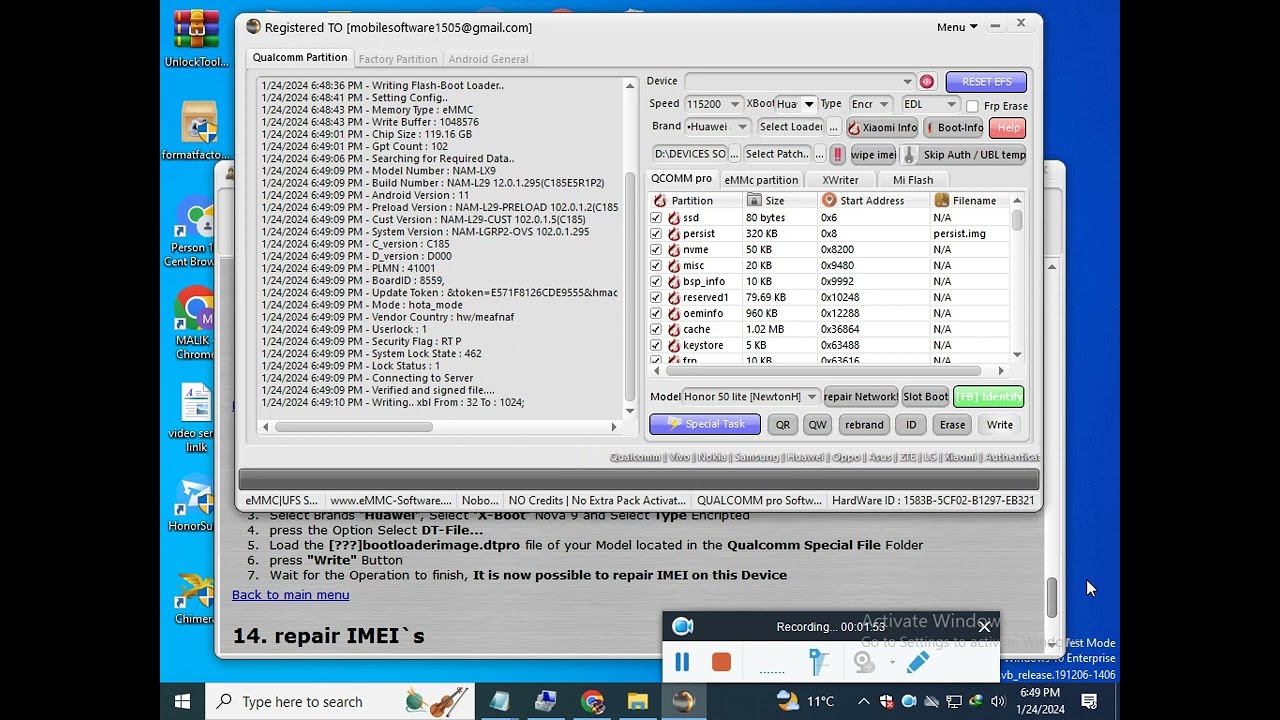Open the notification center icon
1280x720 pixels.
click(1090, 701)
